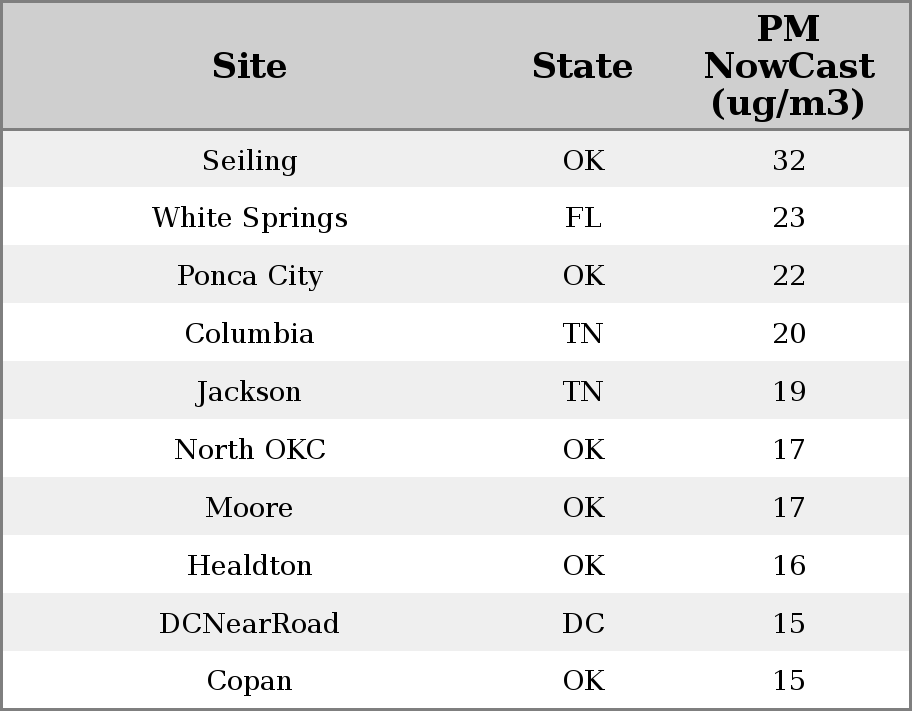The width and height of the screenshot is (912, 711).
Task: Select the Seiling site cell
Action: pyautogui.click(x=249, y=161)
